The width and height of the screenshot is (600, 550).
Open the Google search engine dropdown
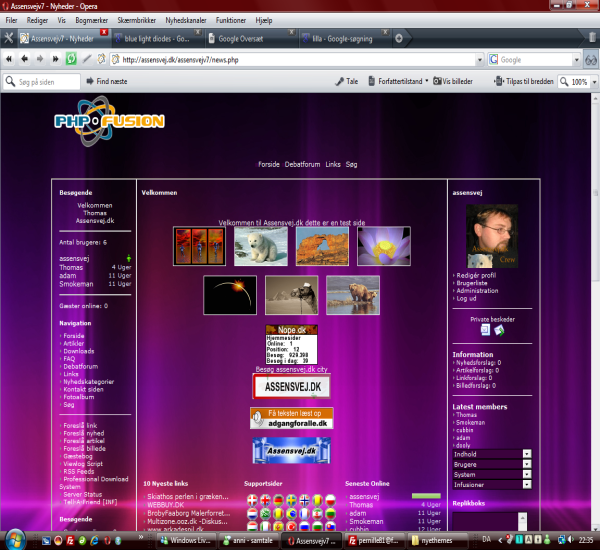tap(576, 60)
